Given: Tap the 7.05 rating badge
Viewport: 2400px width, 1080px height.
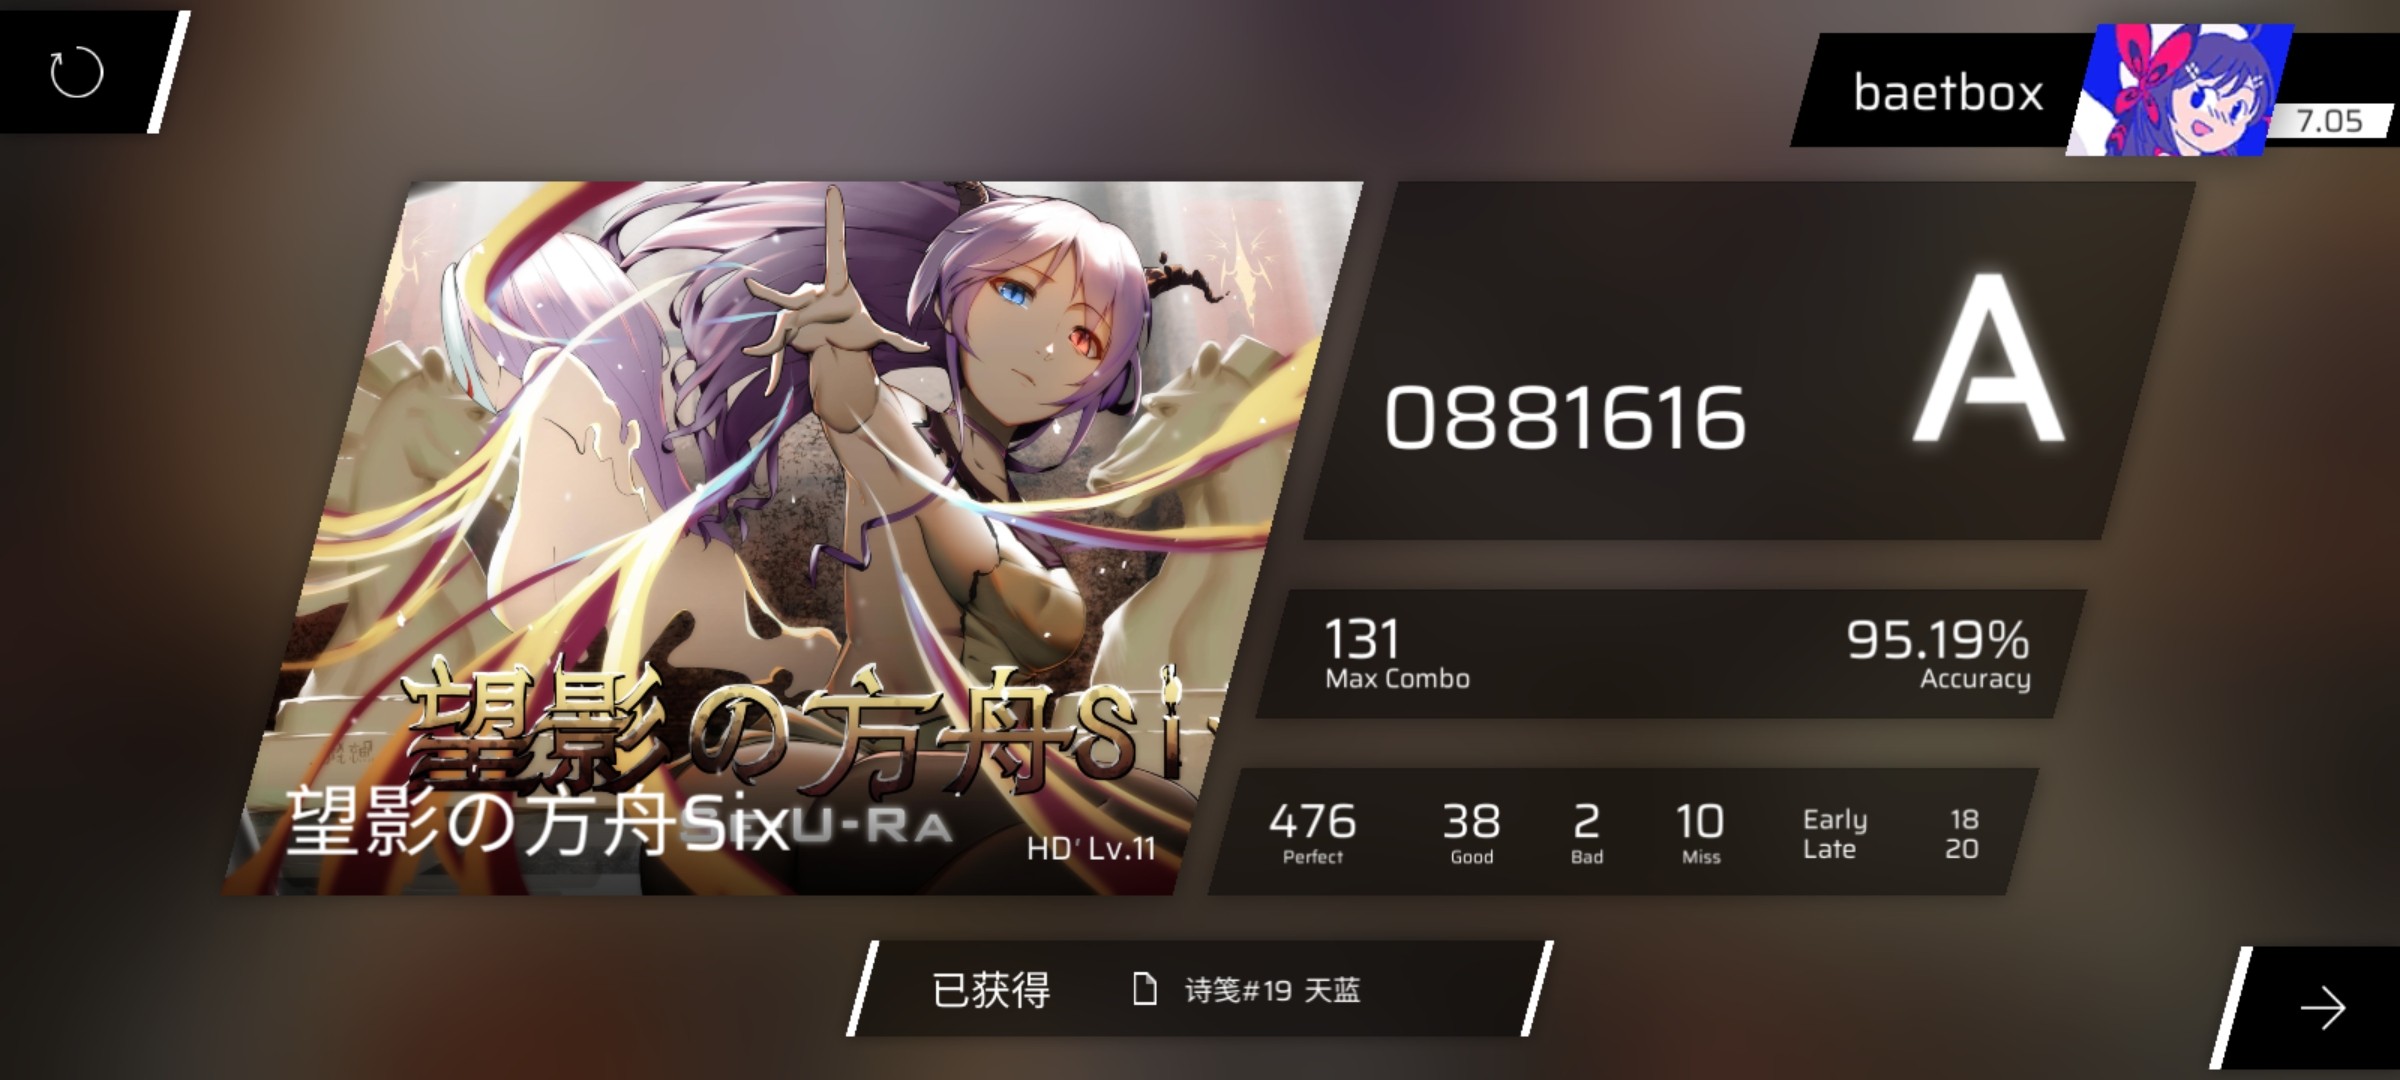Looking at the screenshot, I should click(2329, 121).
